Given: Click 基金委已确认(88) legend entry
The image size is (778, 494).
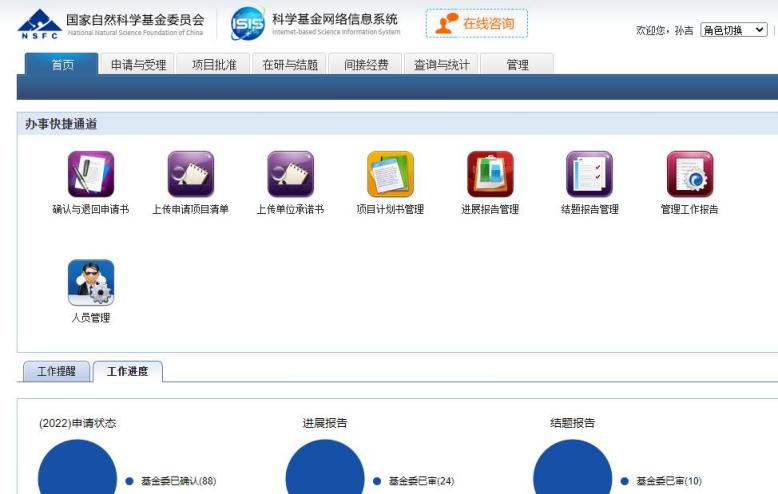Looking at the screenshot, I should 178,481.
